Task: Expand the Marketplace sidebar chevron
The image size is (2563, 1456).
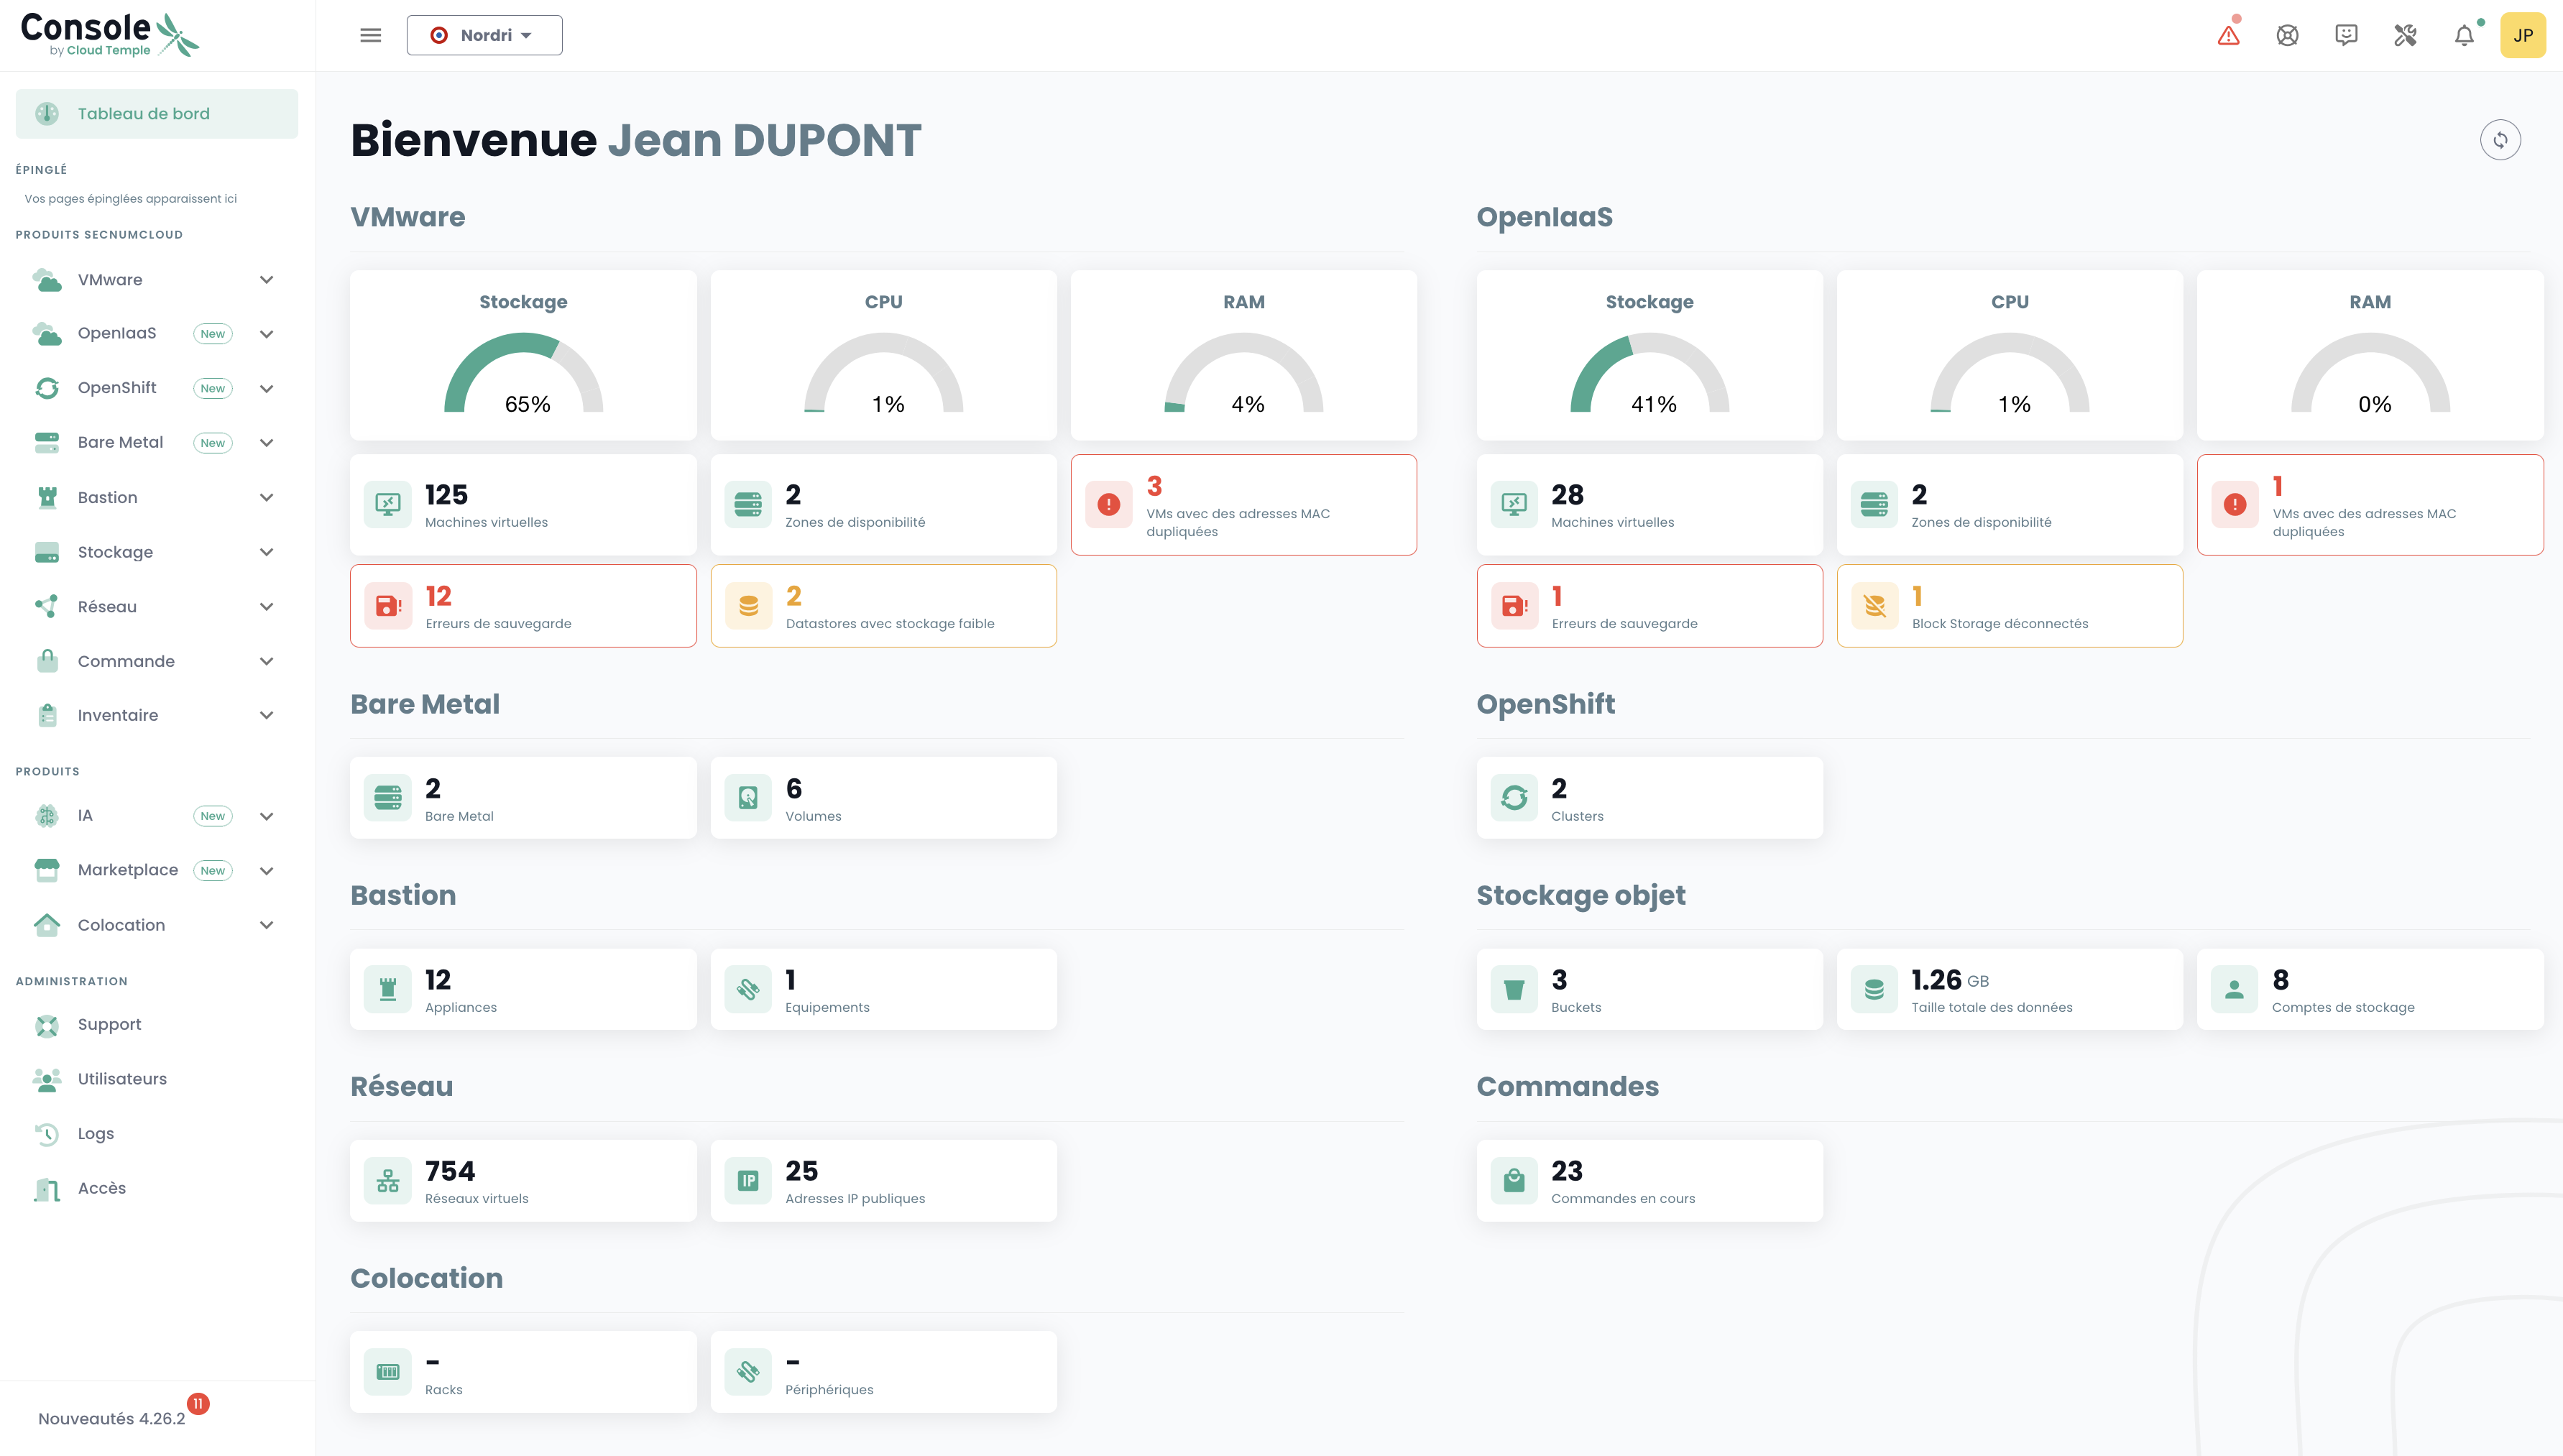Action: click(x=266, y=871)
